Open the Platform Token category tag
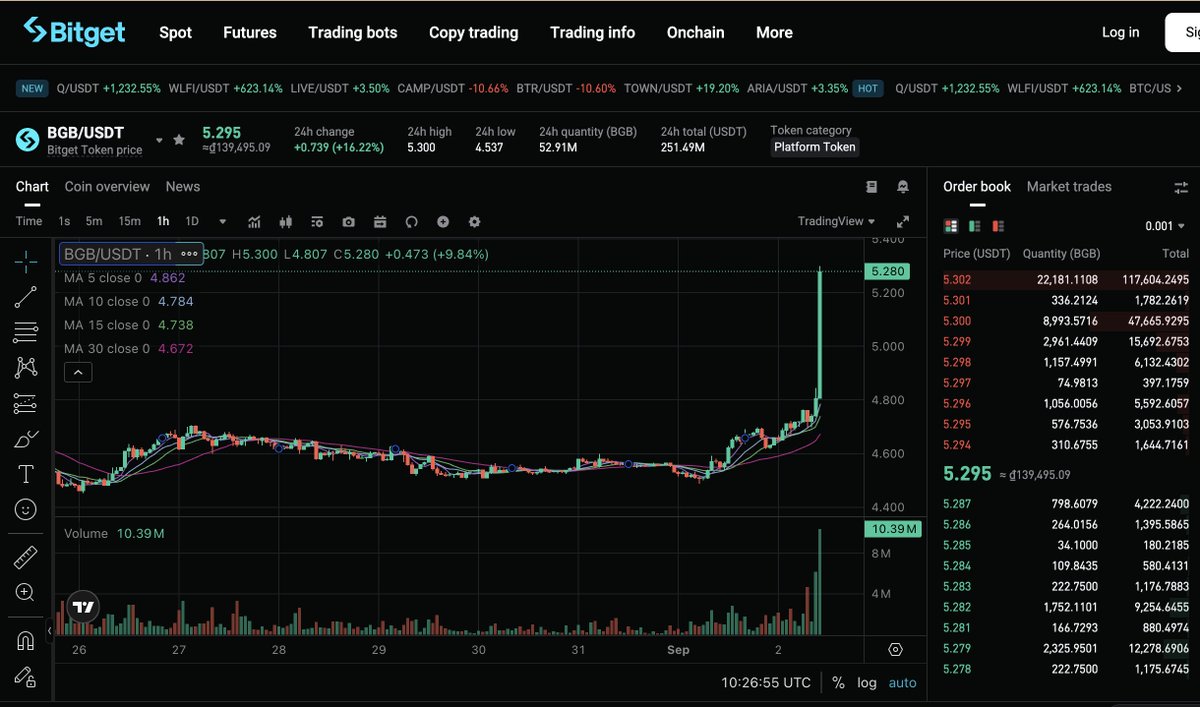1200x707 pixels. [x=815, y=147]
